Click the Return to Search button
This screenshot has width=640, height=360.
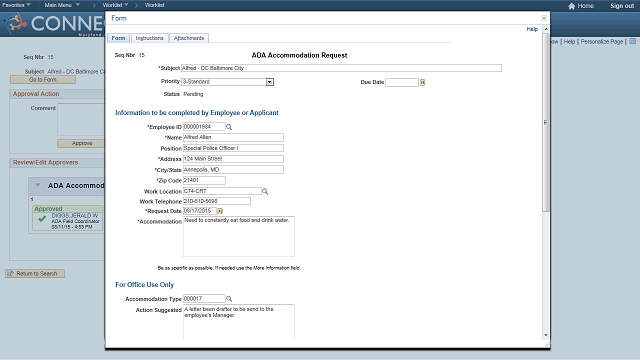(x=35, y=273)
